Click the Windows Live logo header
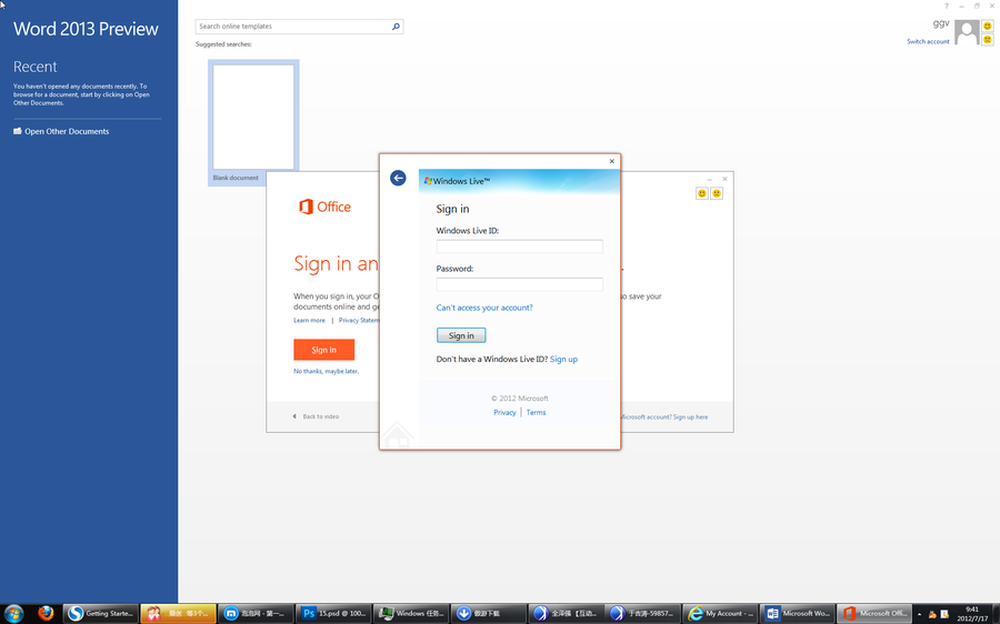1000x624 pixels. [457, 181]
